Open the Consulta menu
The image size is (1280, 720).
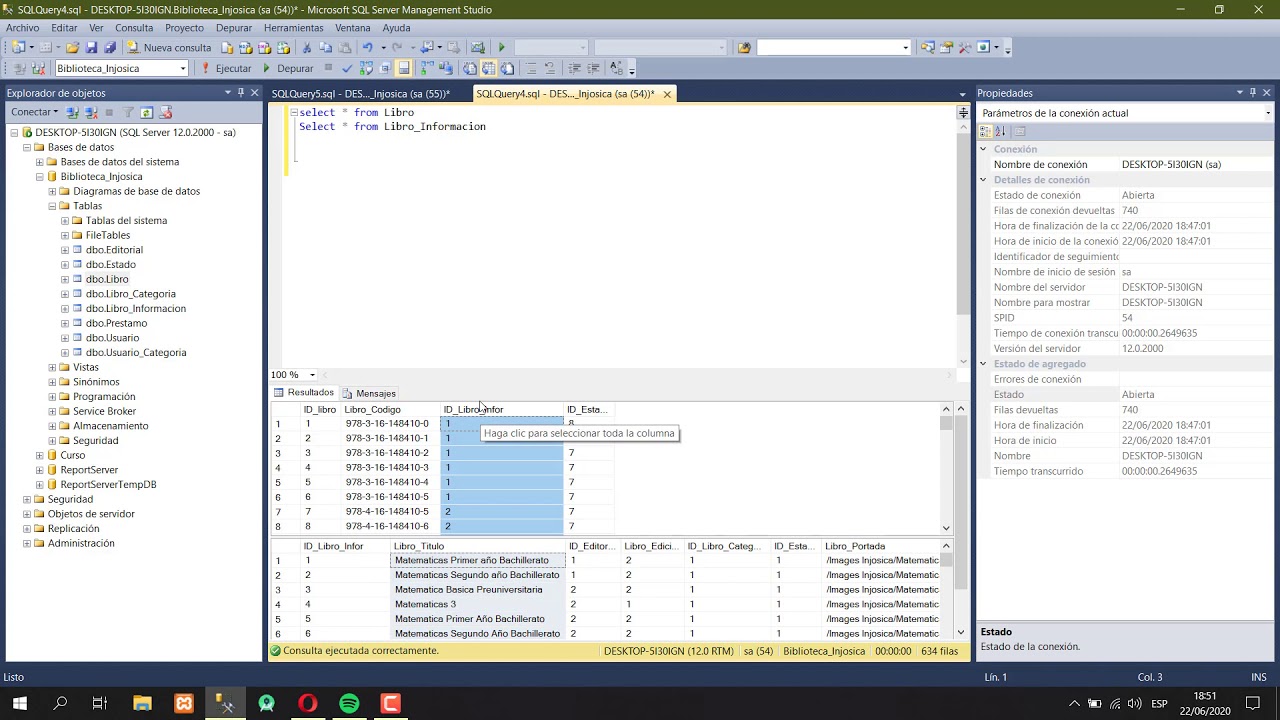(x=134, y=28)
